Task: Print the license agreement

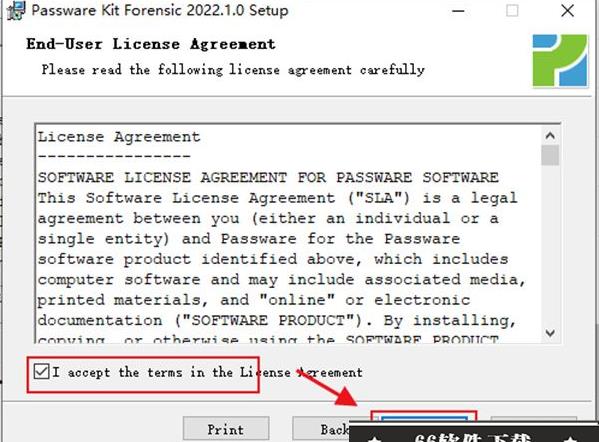Action: click(226, 429)
